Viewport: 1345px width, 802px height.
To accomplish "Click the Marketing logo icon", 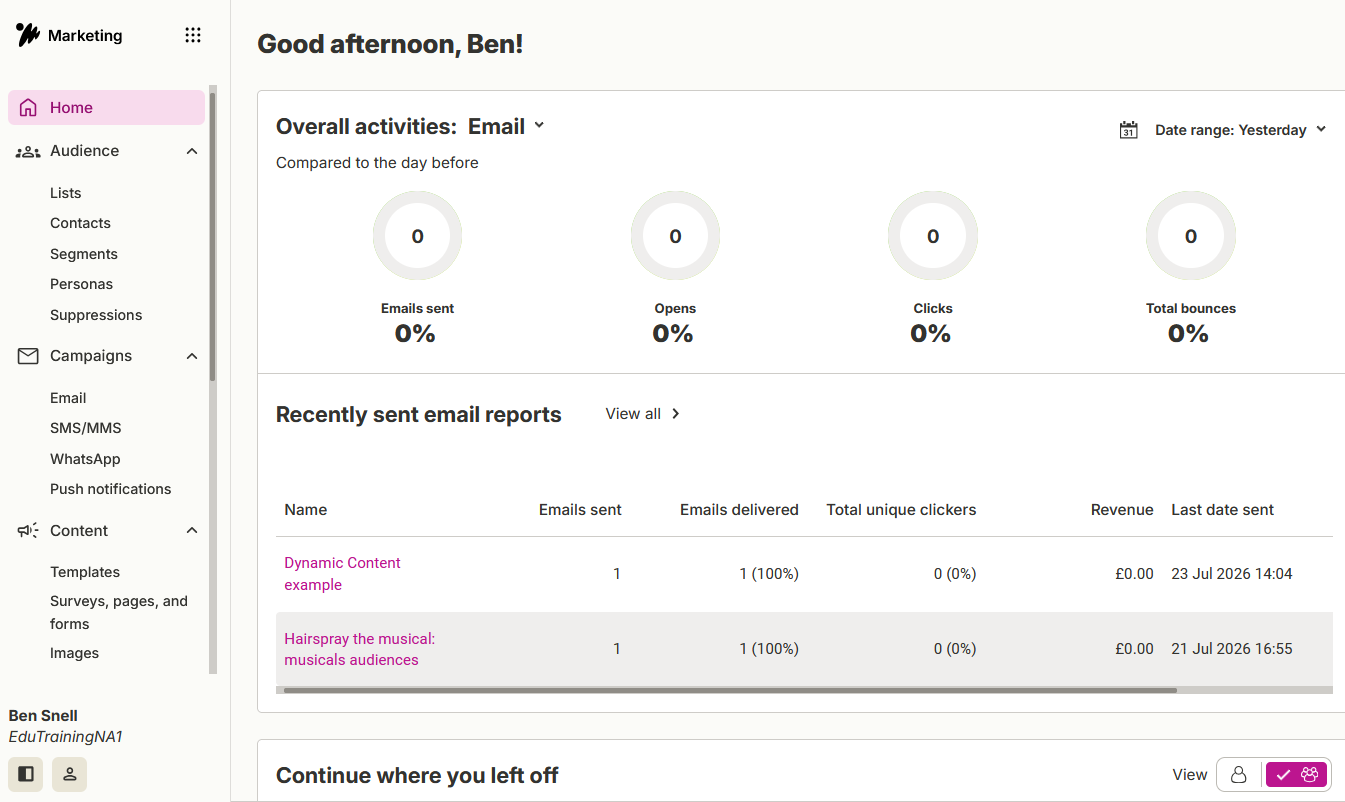I will tap(27, 35).
